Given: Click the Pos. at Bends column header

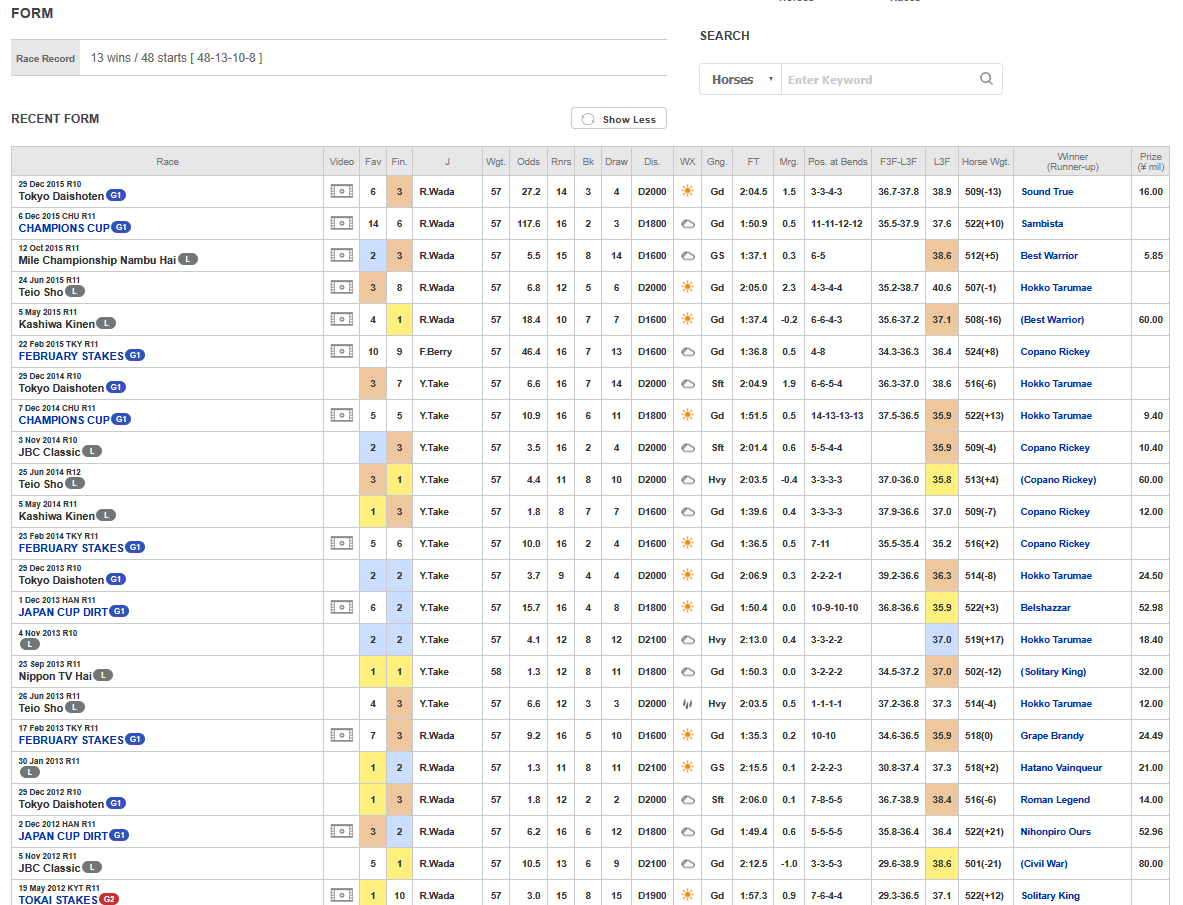Looking at the screenshot, I should [837, 161].
